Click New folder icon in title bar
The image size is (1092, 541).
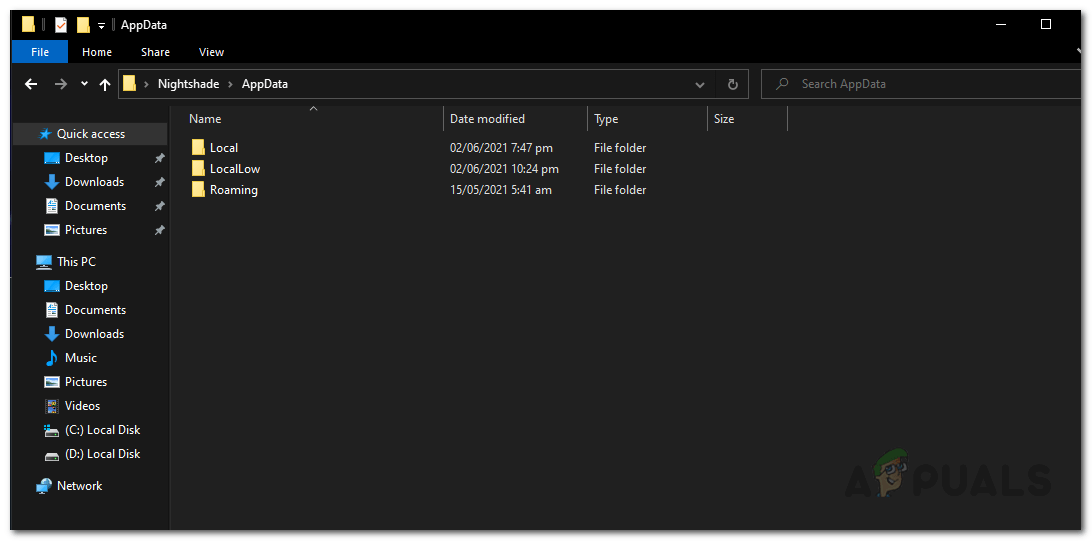(x=84, y=25)
